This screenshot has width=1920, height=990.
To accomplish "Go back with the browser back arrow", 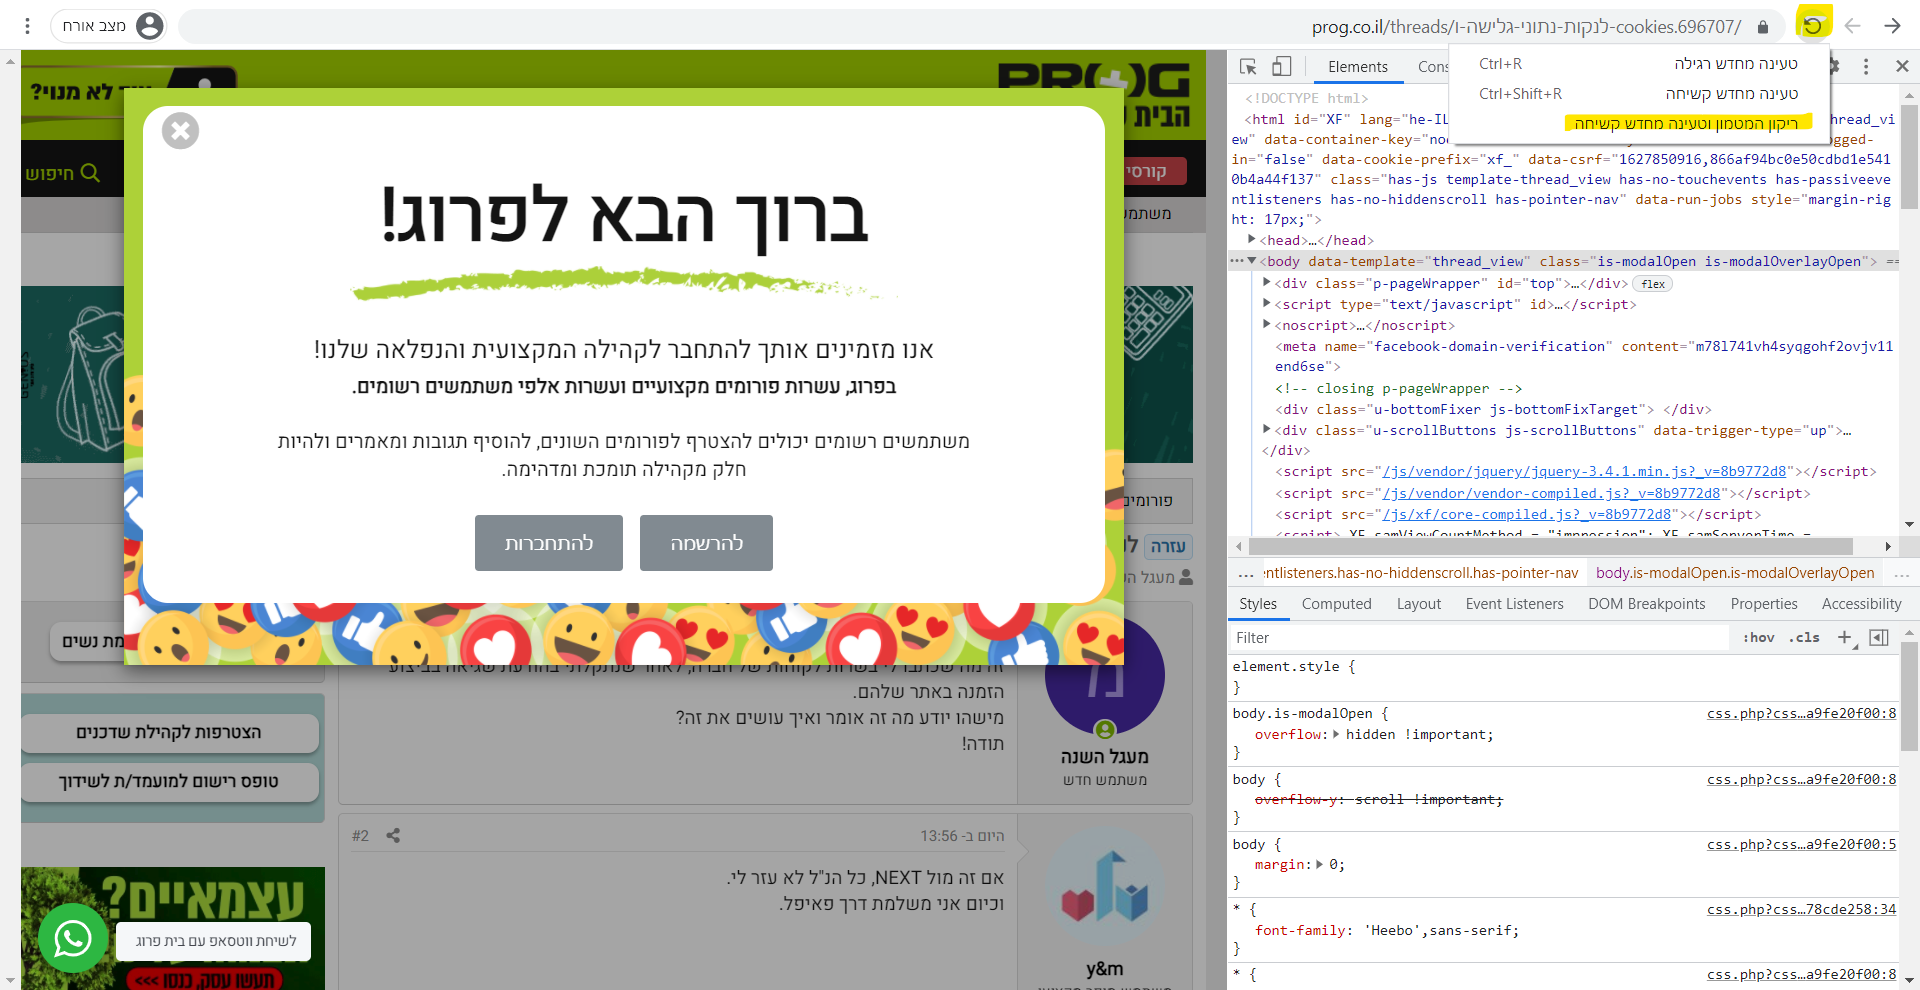I will 1852,26.
